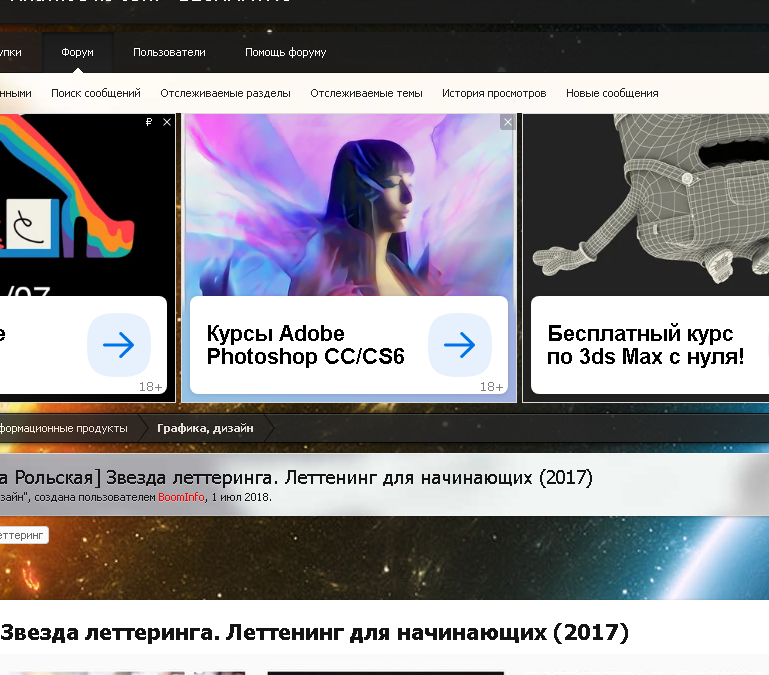
Task: Go to Графика, дизайн breadcrumb
Action: pyautogui.click(x=205, y=428)
